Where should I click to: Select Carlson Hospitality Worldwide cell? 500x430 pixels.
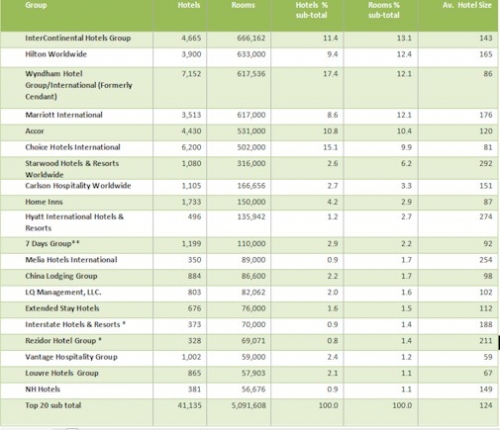[78, 186]
